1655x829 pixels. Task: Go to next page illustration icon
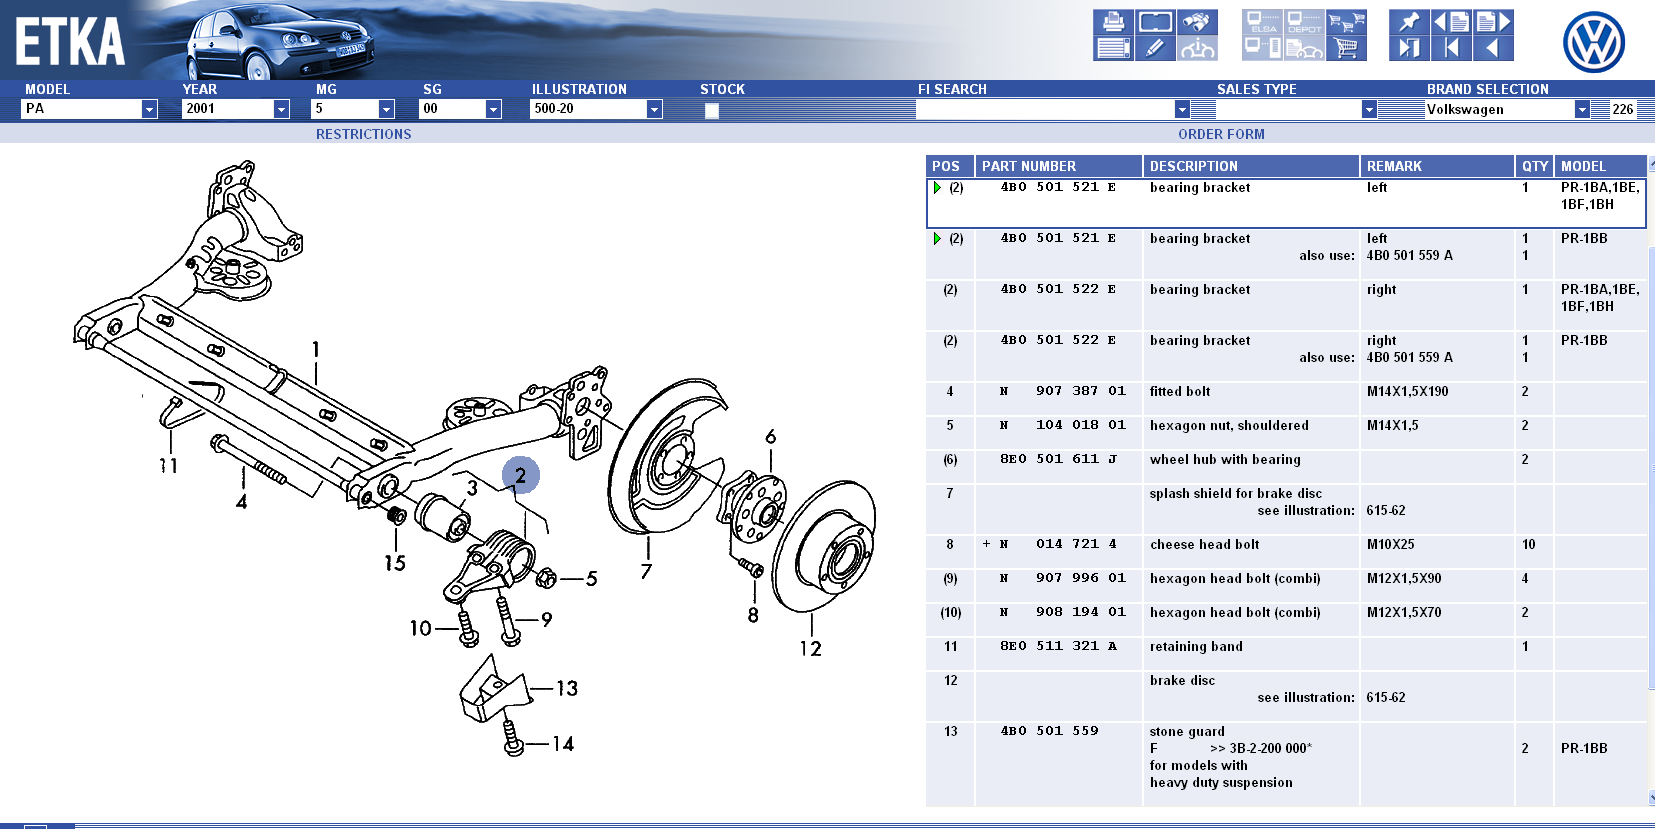click(1493, 22)
